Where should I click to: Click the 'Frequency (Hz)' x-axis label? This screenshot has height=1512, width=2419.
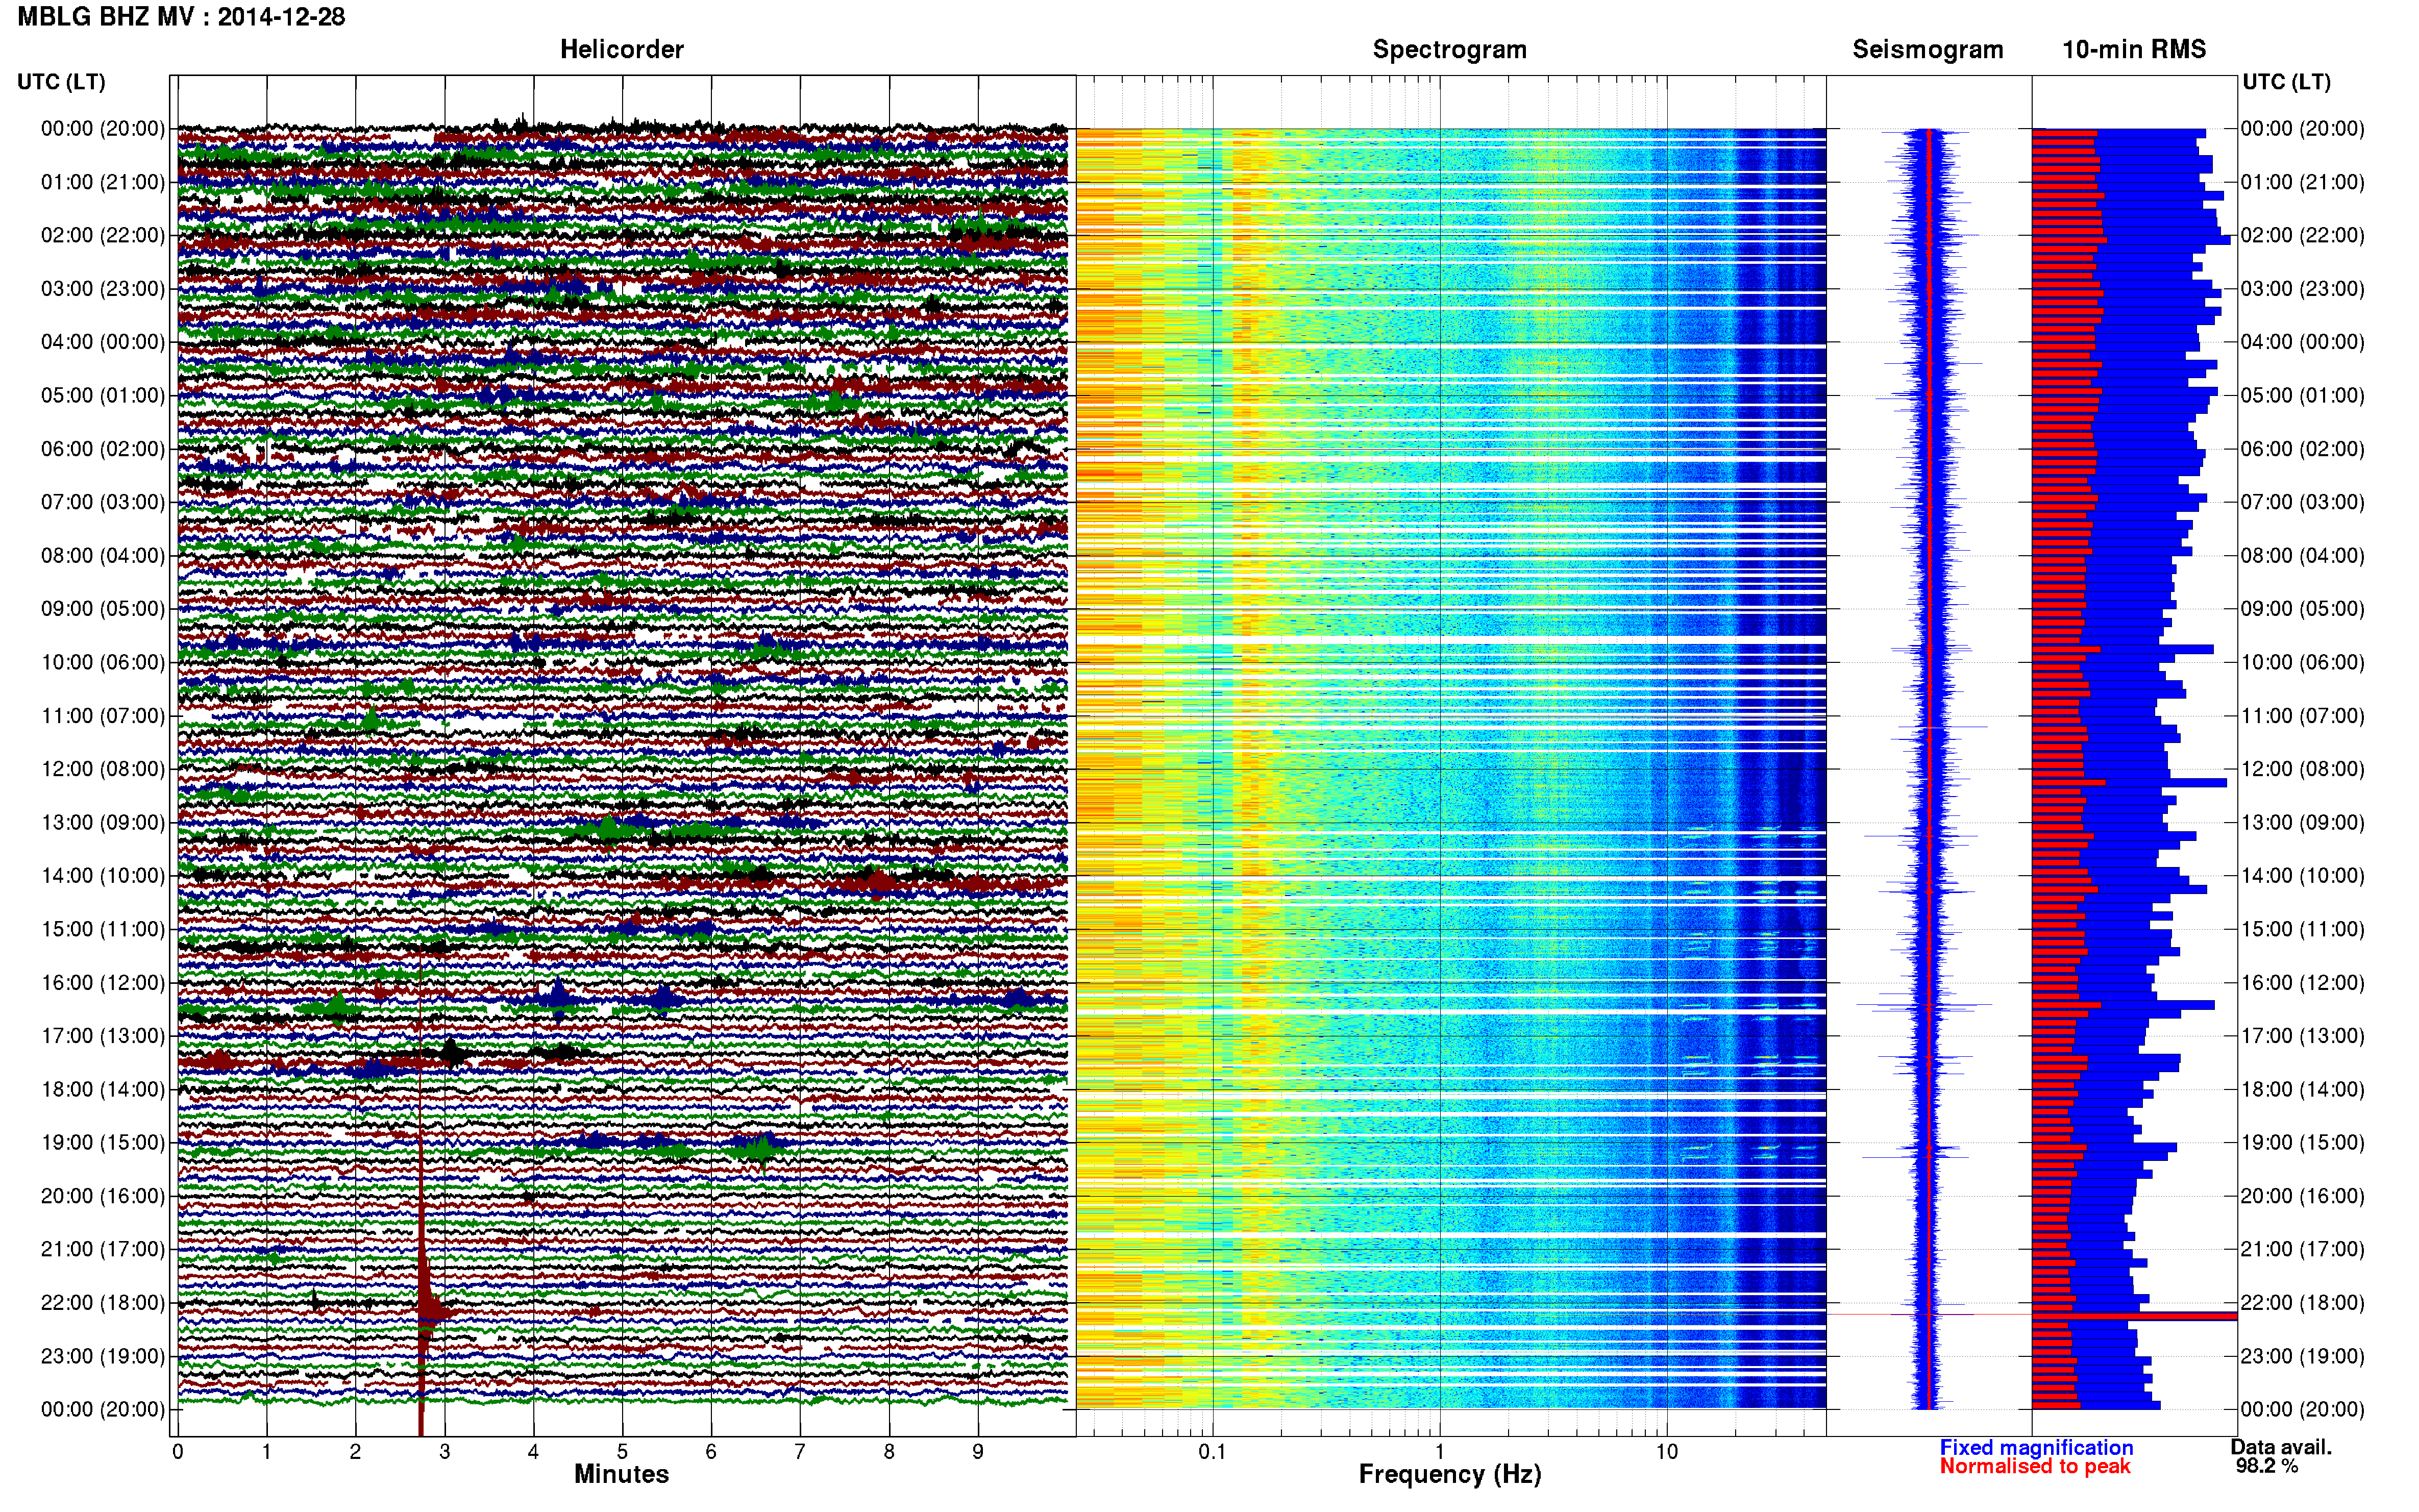point(1449,1474)
